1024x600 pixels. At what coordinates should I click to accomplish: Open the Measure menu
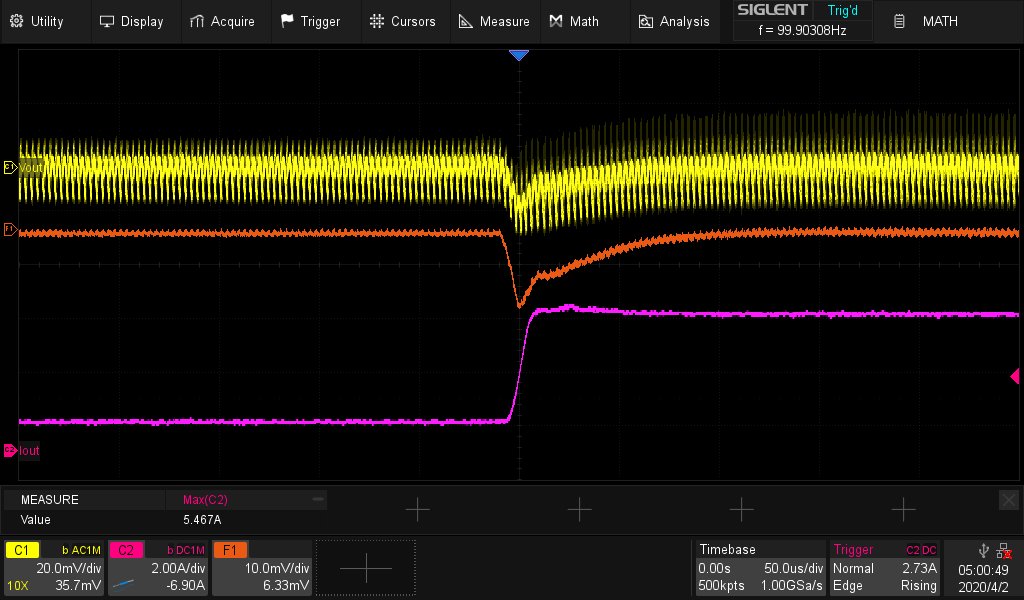494,21
